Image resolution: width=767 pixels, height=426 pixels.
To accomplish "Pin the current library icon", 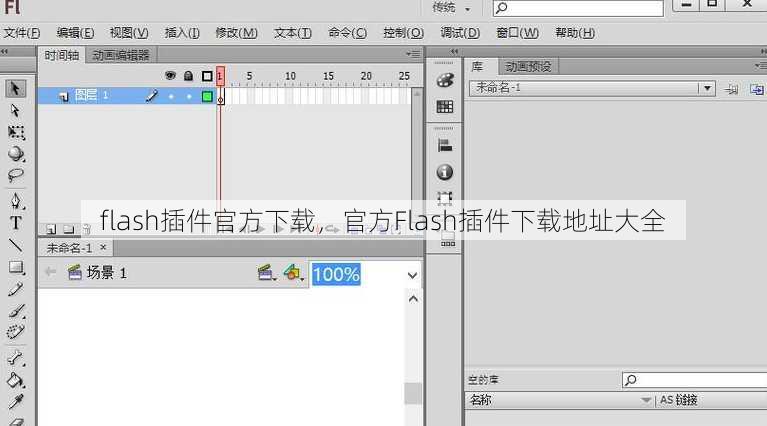I will 732,89.
